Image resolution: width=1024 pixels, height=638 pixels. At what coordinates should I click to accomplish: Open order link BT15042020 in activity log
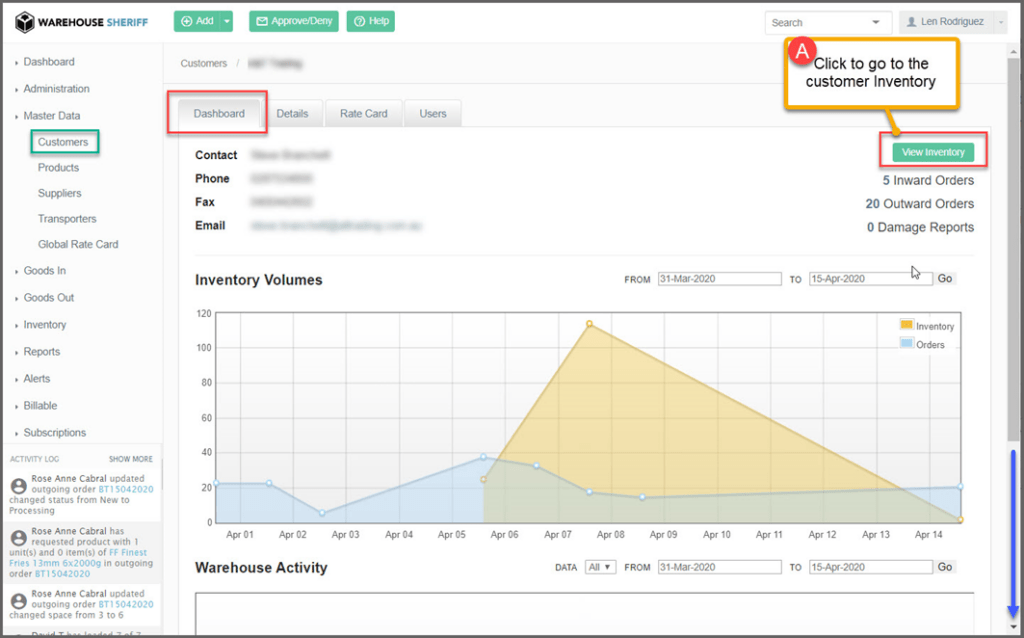(x=125, y=490)
